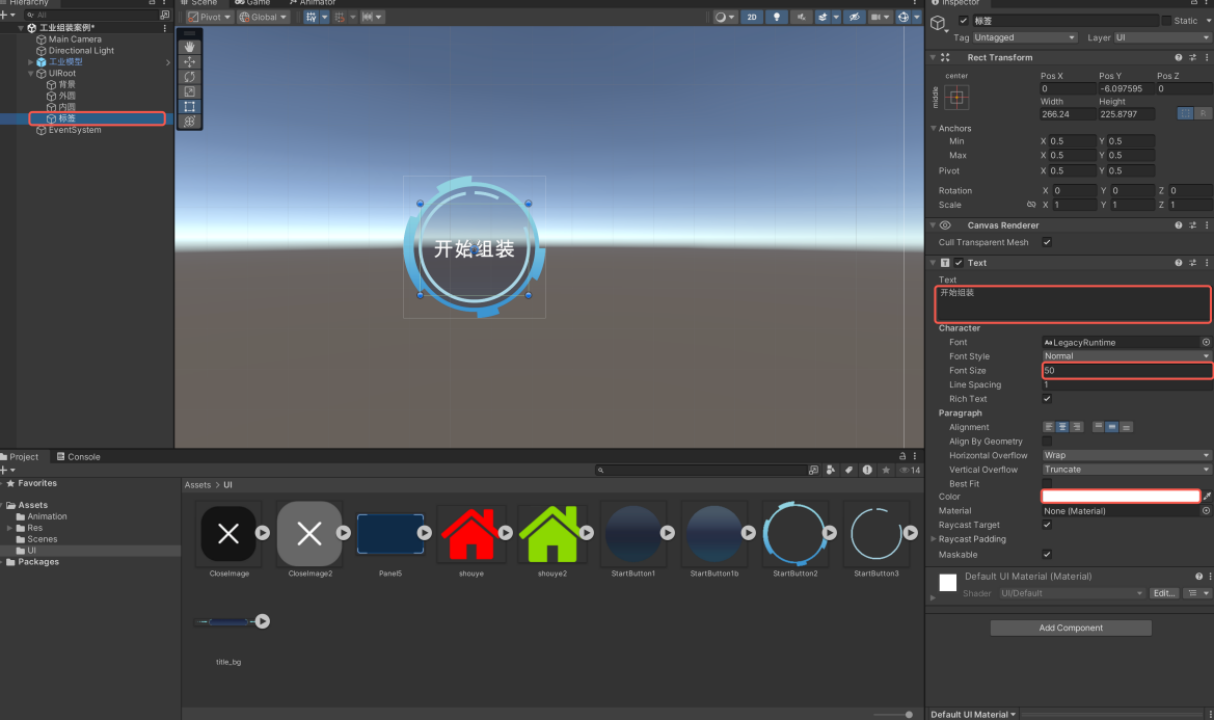Switch to the Scene tab
1214x720 pixels.
pos(198,3)
